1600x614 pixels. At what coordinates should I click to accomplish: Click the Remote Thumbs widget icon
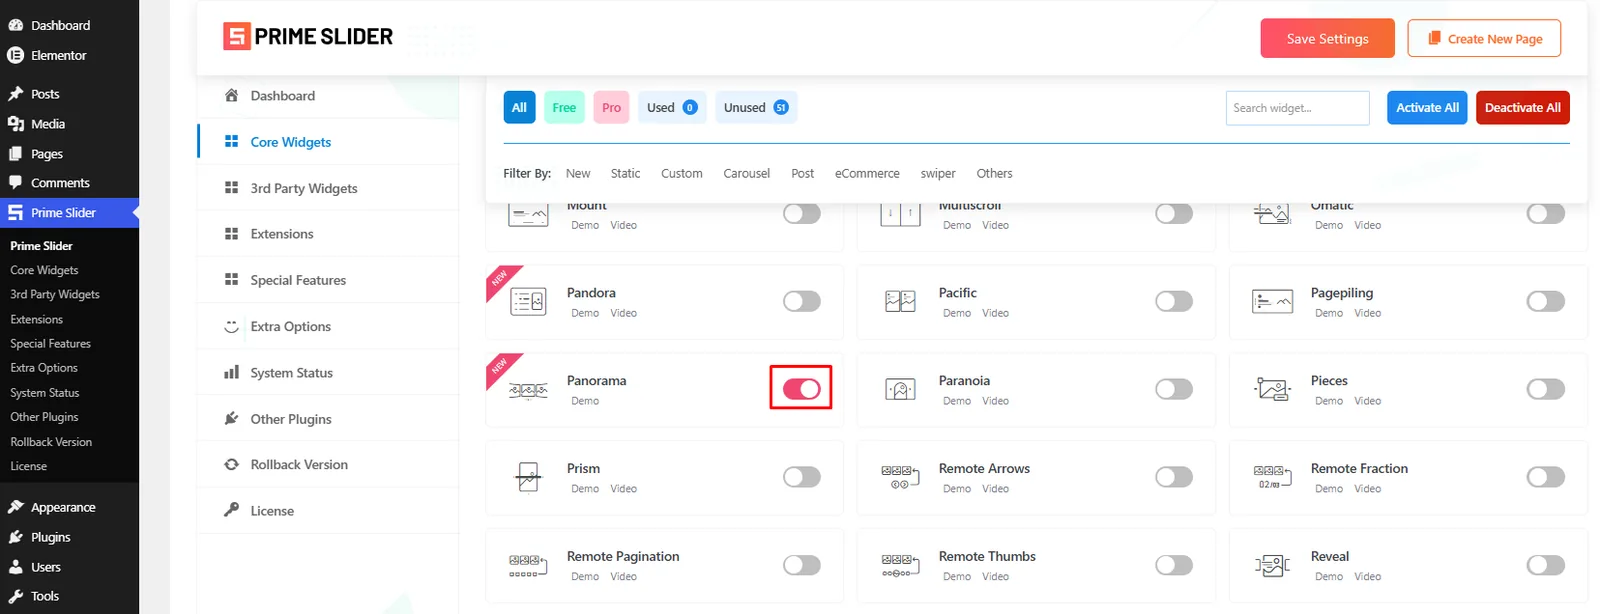click(900, 565)
